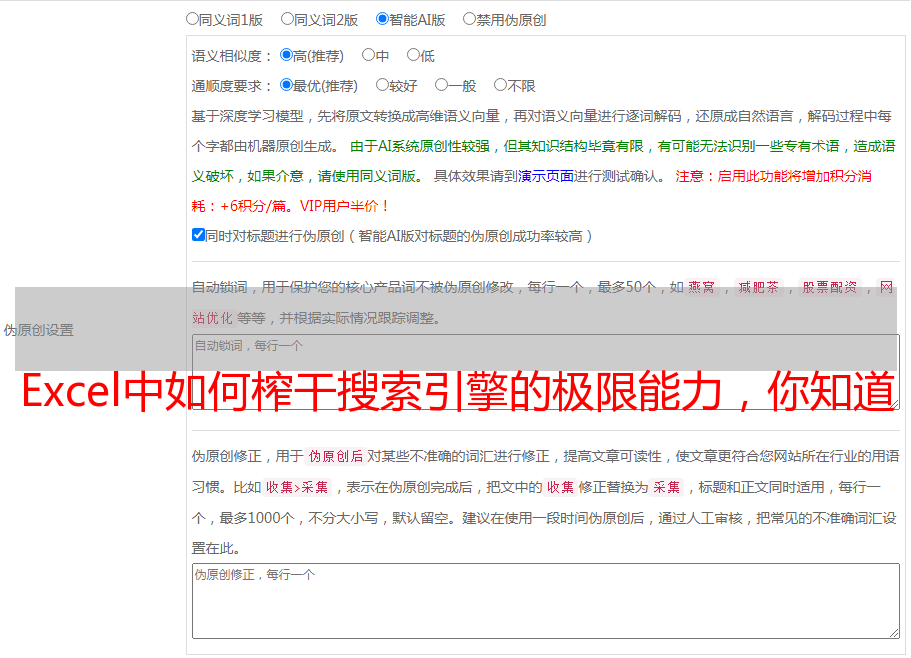The image size is (911, 658).
Task: Click the 语义相似度 label
Action: (232, 56)
